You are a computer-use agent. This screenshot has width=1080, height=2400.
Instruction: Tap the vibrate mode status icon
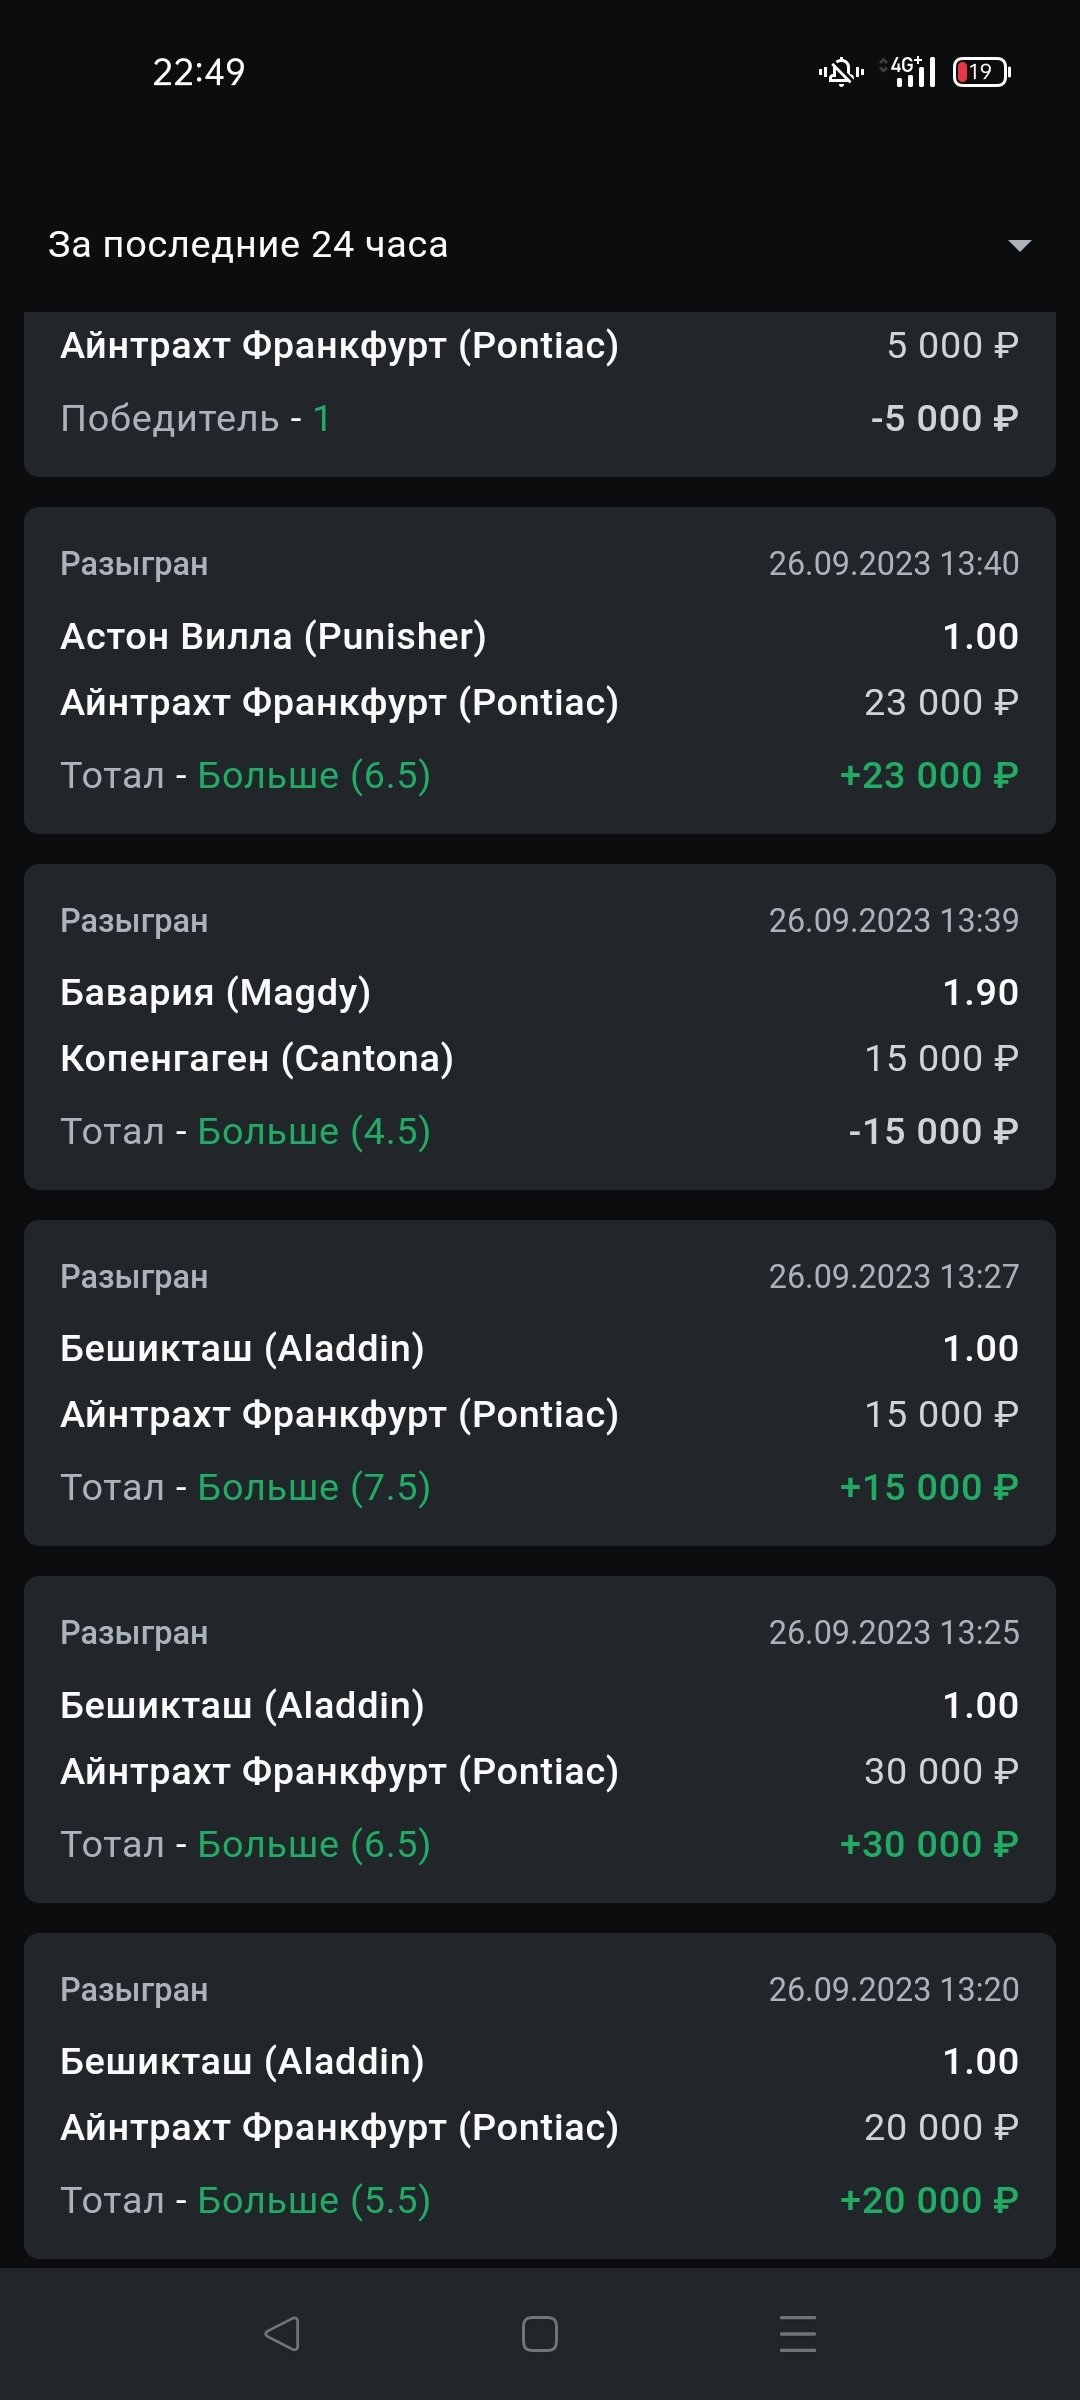point(841,72)
